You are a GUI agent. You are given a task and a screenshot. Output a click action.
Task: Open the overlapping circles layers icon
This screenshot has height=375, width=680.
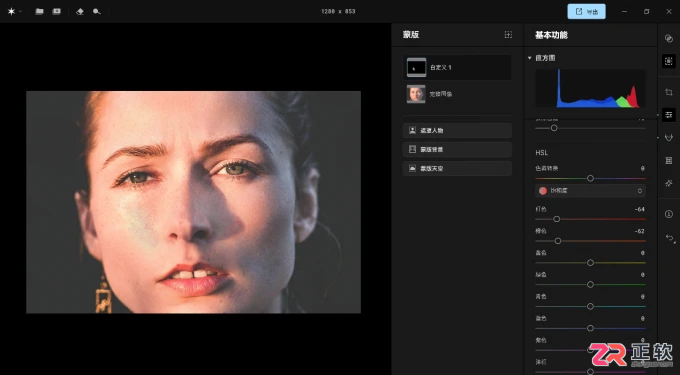click(669, 39)
